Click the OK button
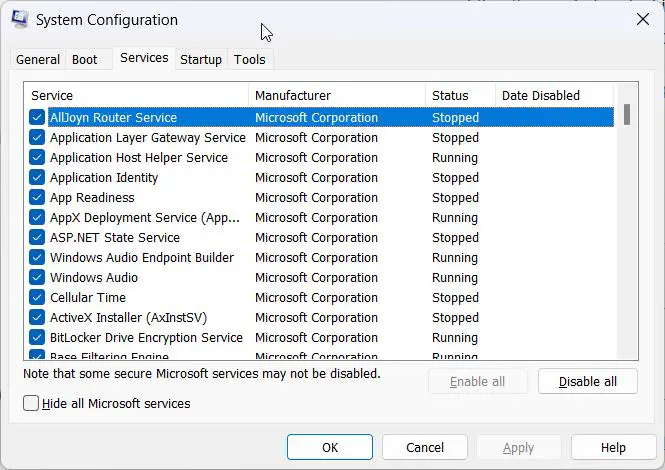The image size is (665, 470). point(330,447)
